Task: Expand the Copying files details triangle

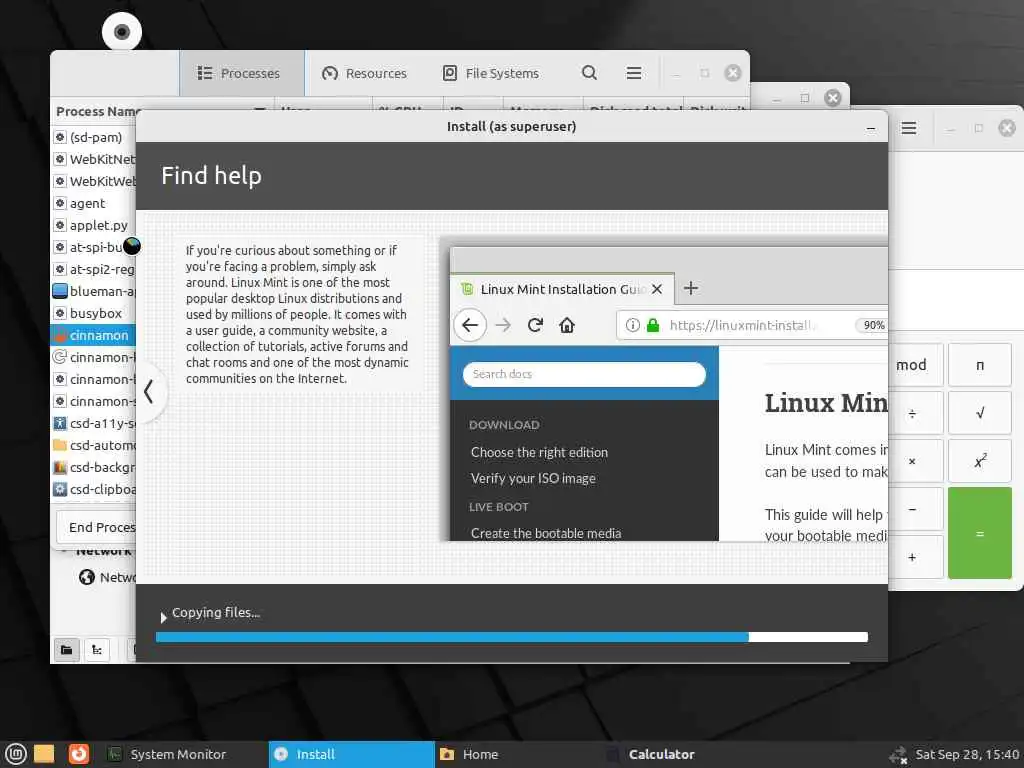Action: (x=163, y=616)
